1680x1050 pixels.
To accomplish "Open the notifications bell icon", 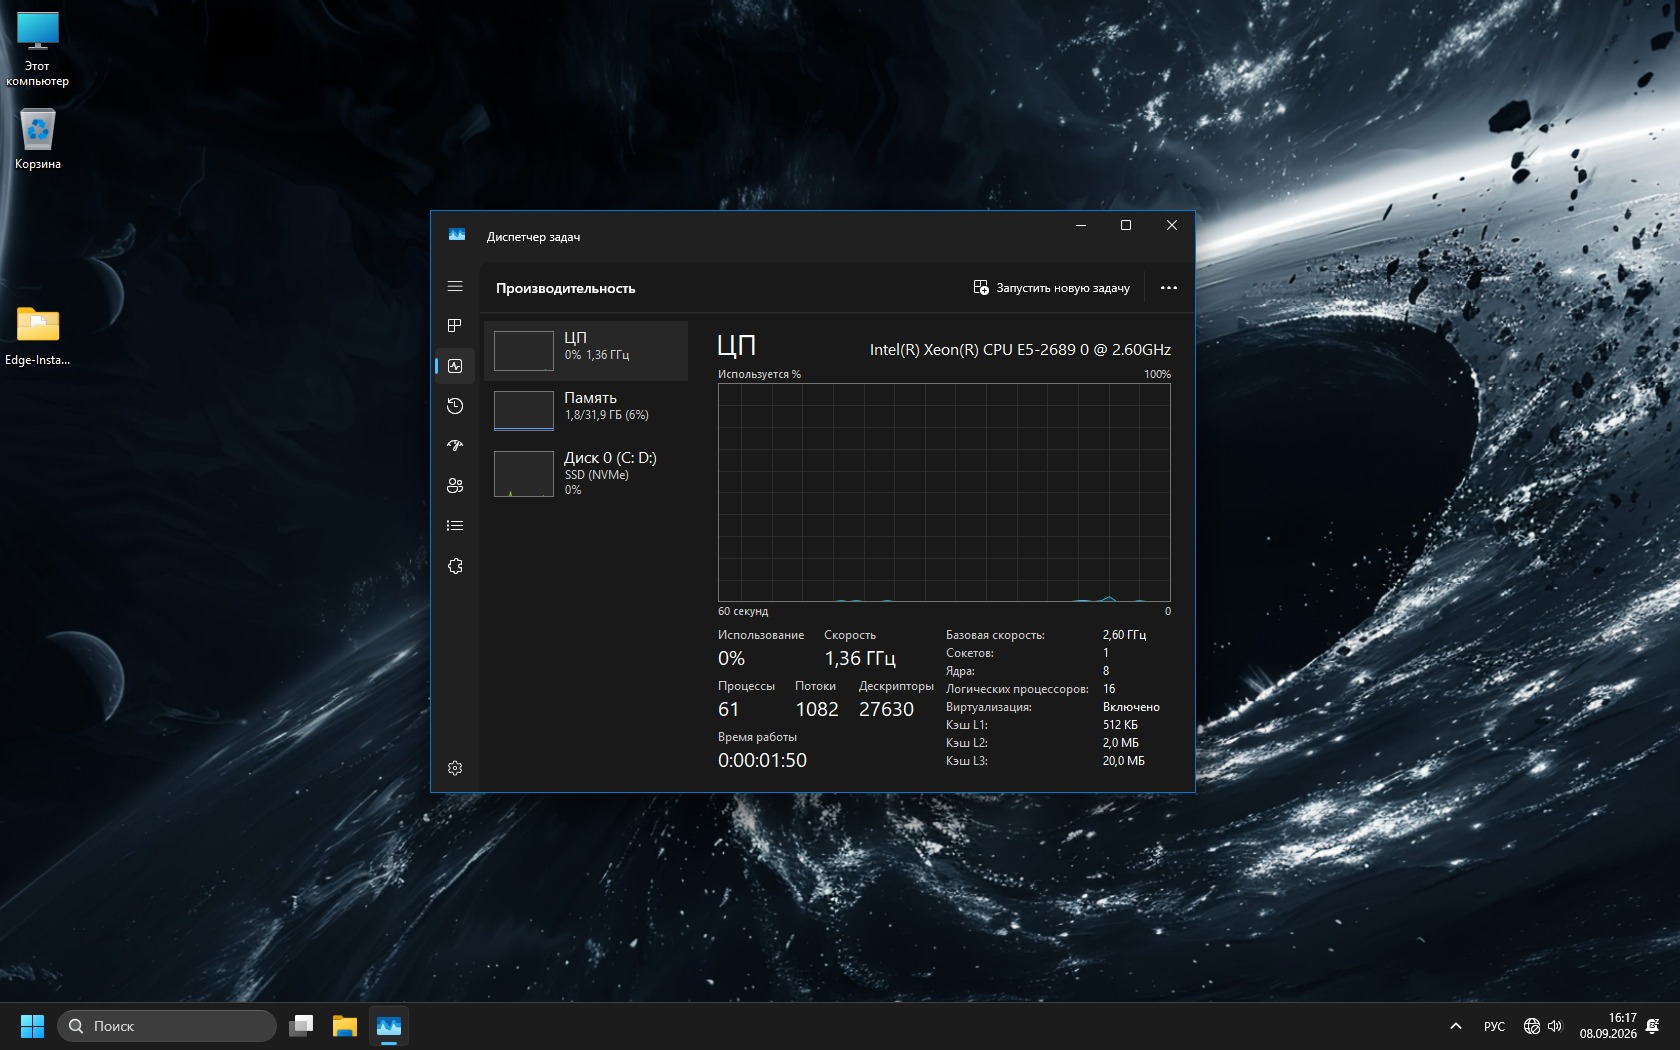I will (x=1653, y=1026).
